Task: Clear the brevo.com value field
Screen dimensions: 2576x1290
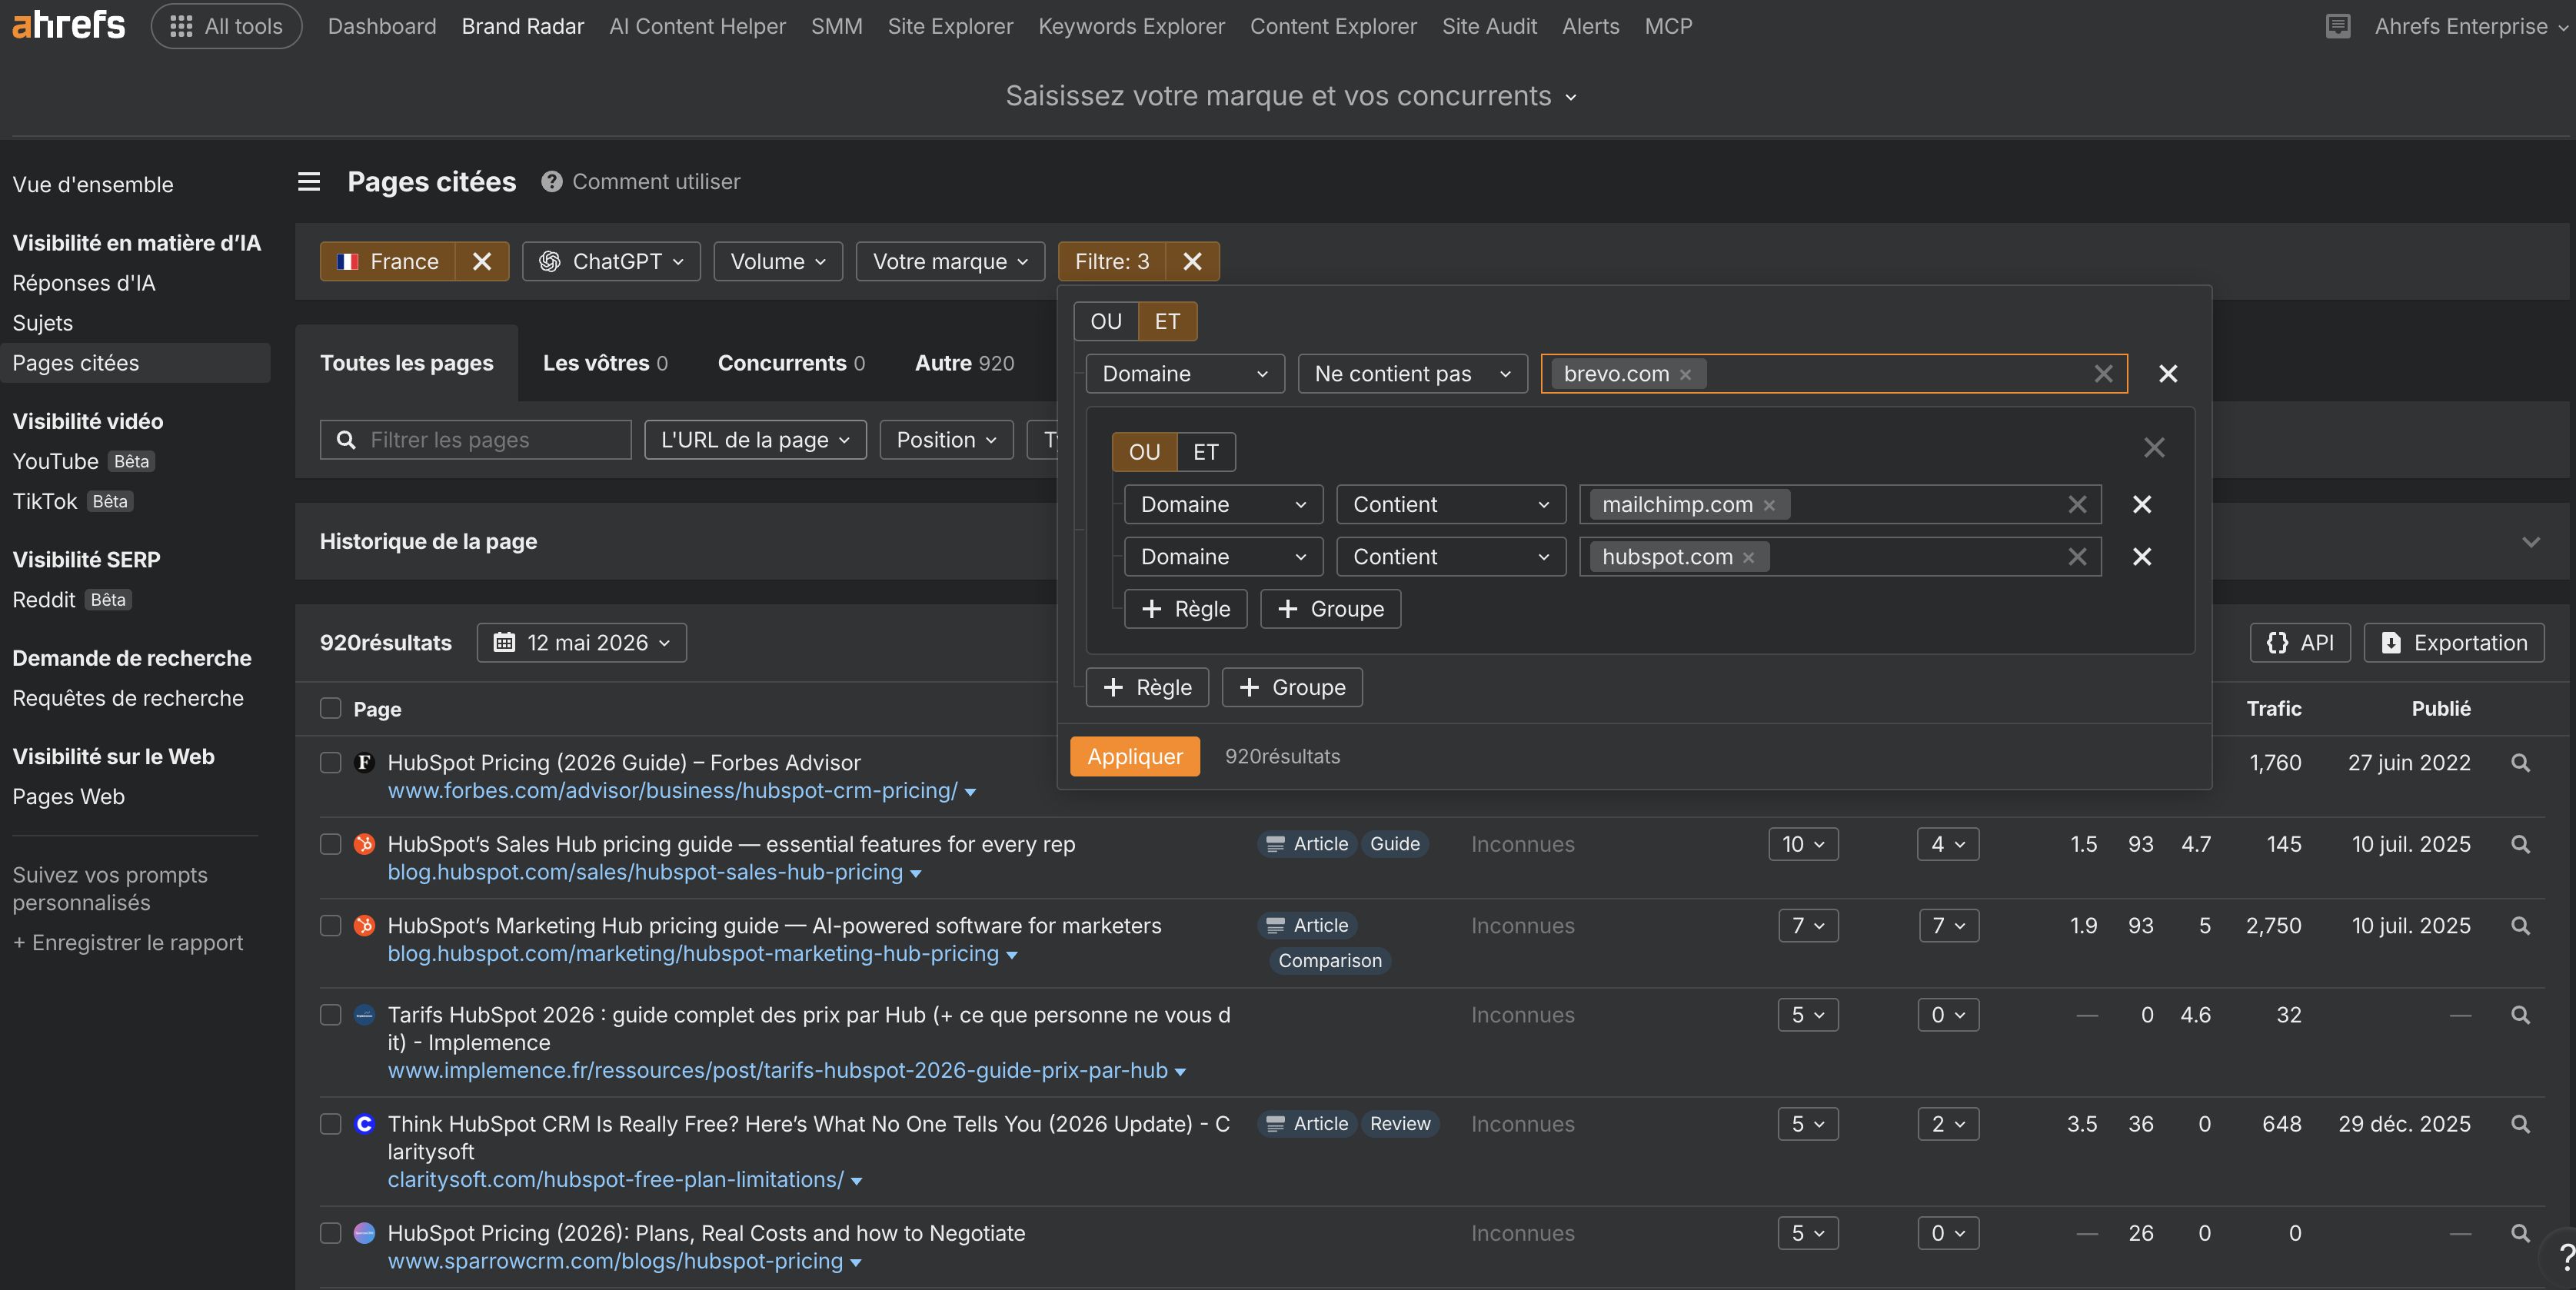Action: click(2103, 373)
